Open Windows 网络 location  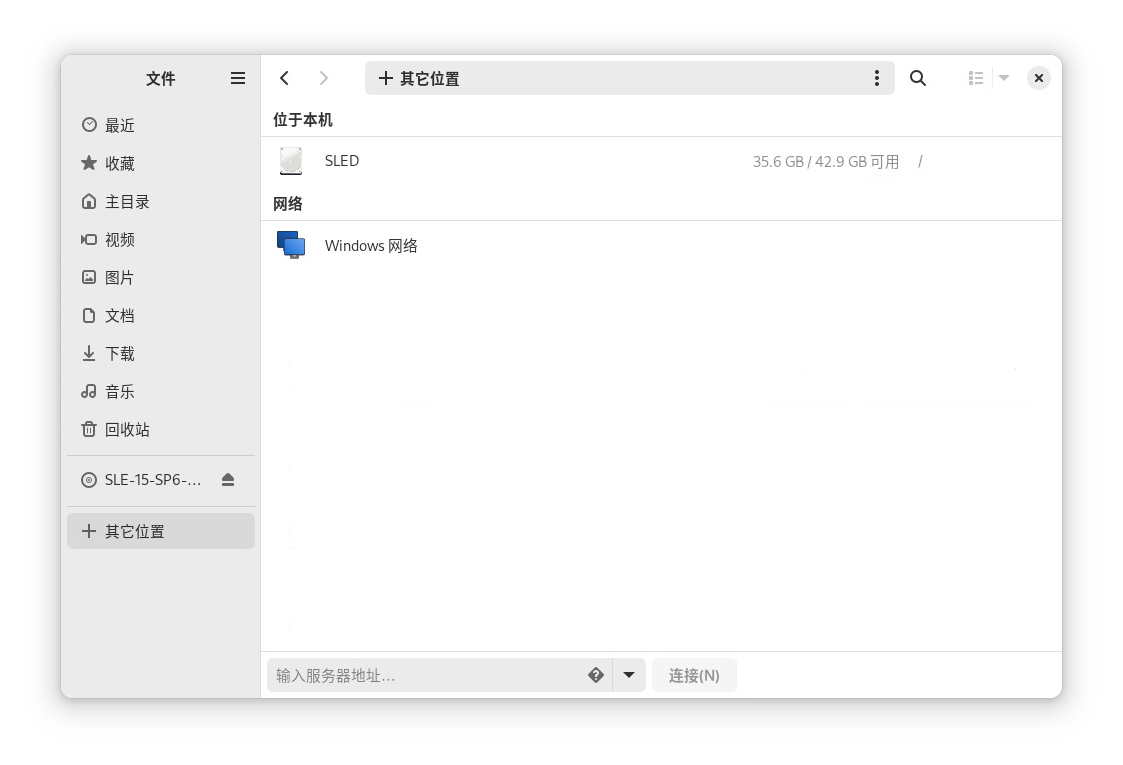pyautogui.click(x=370, y=246)
